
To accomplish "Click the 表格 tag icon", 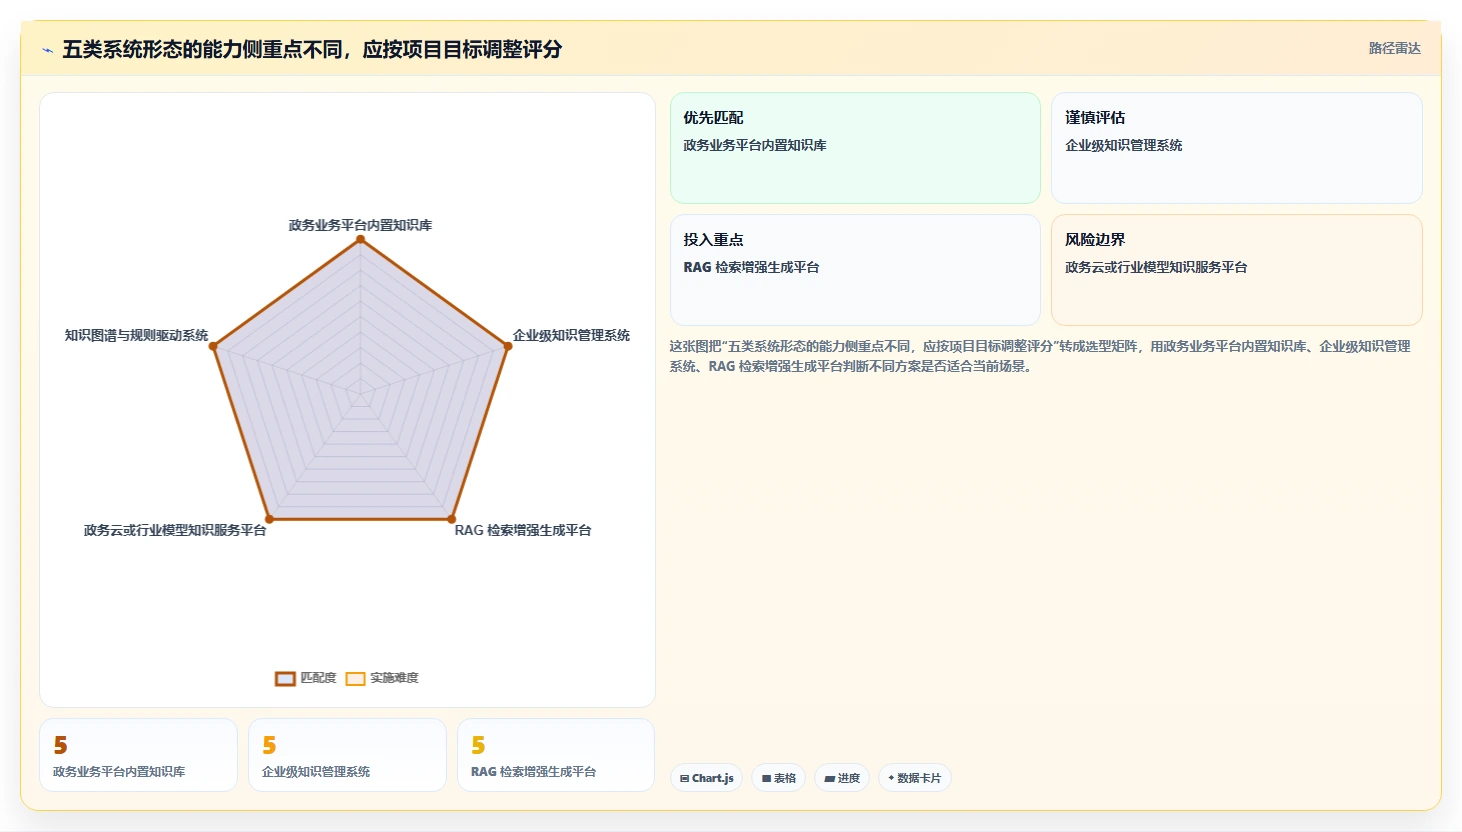I will [x=766, y=778].
